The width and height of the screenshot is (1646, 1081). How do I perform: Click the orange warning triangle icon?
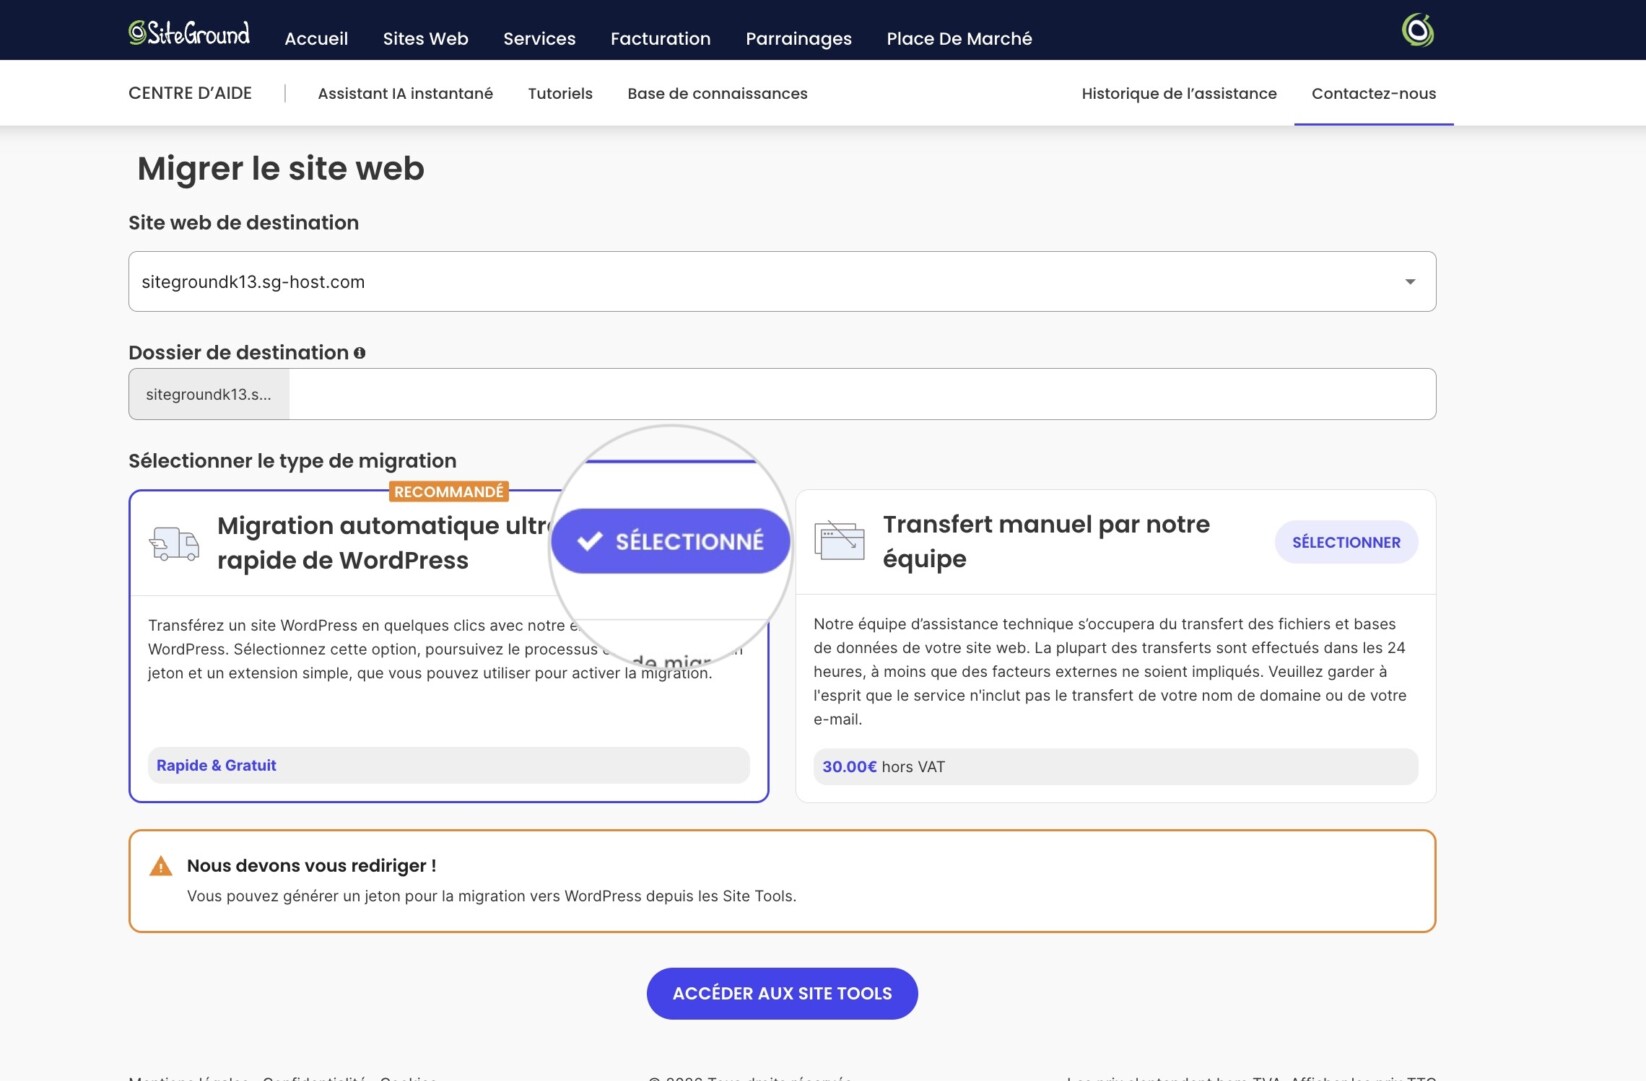pyautogui.click(x=160, y=866)
